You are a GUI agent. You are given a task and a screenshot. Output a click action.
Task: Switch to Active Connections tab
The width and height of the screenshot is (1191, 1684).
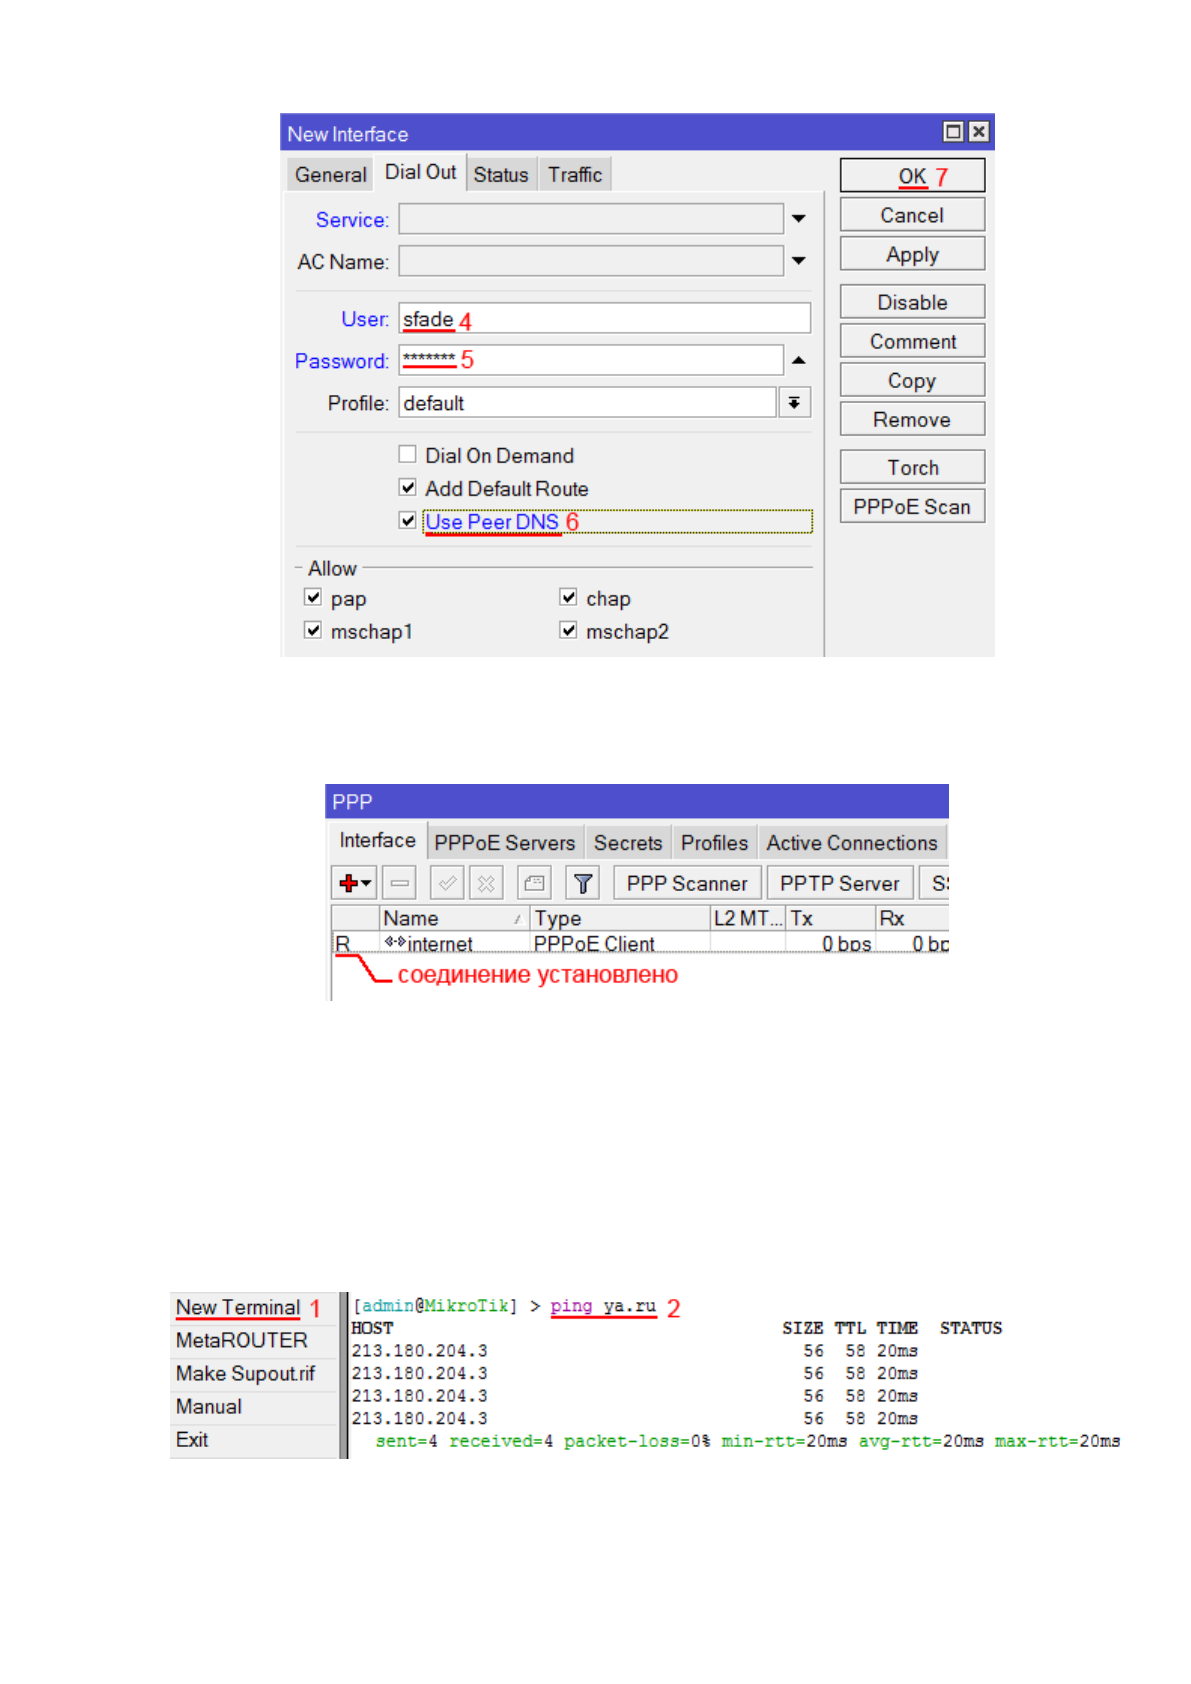click(x=852, y=843)
